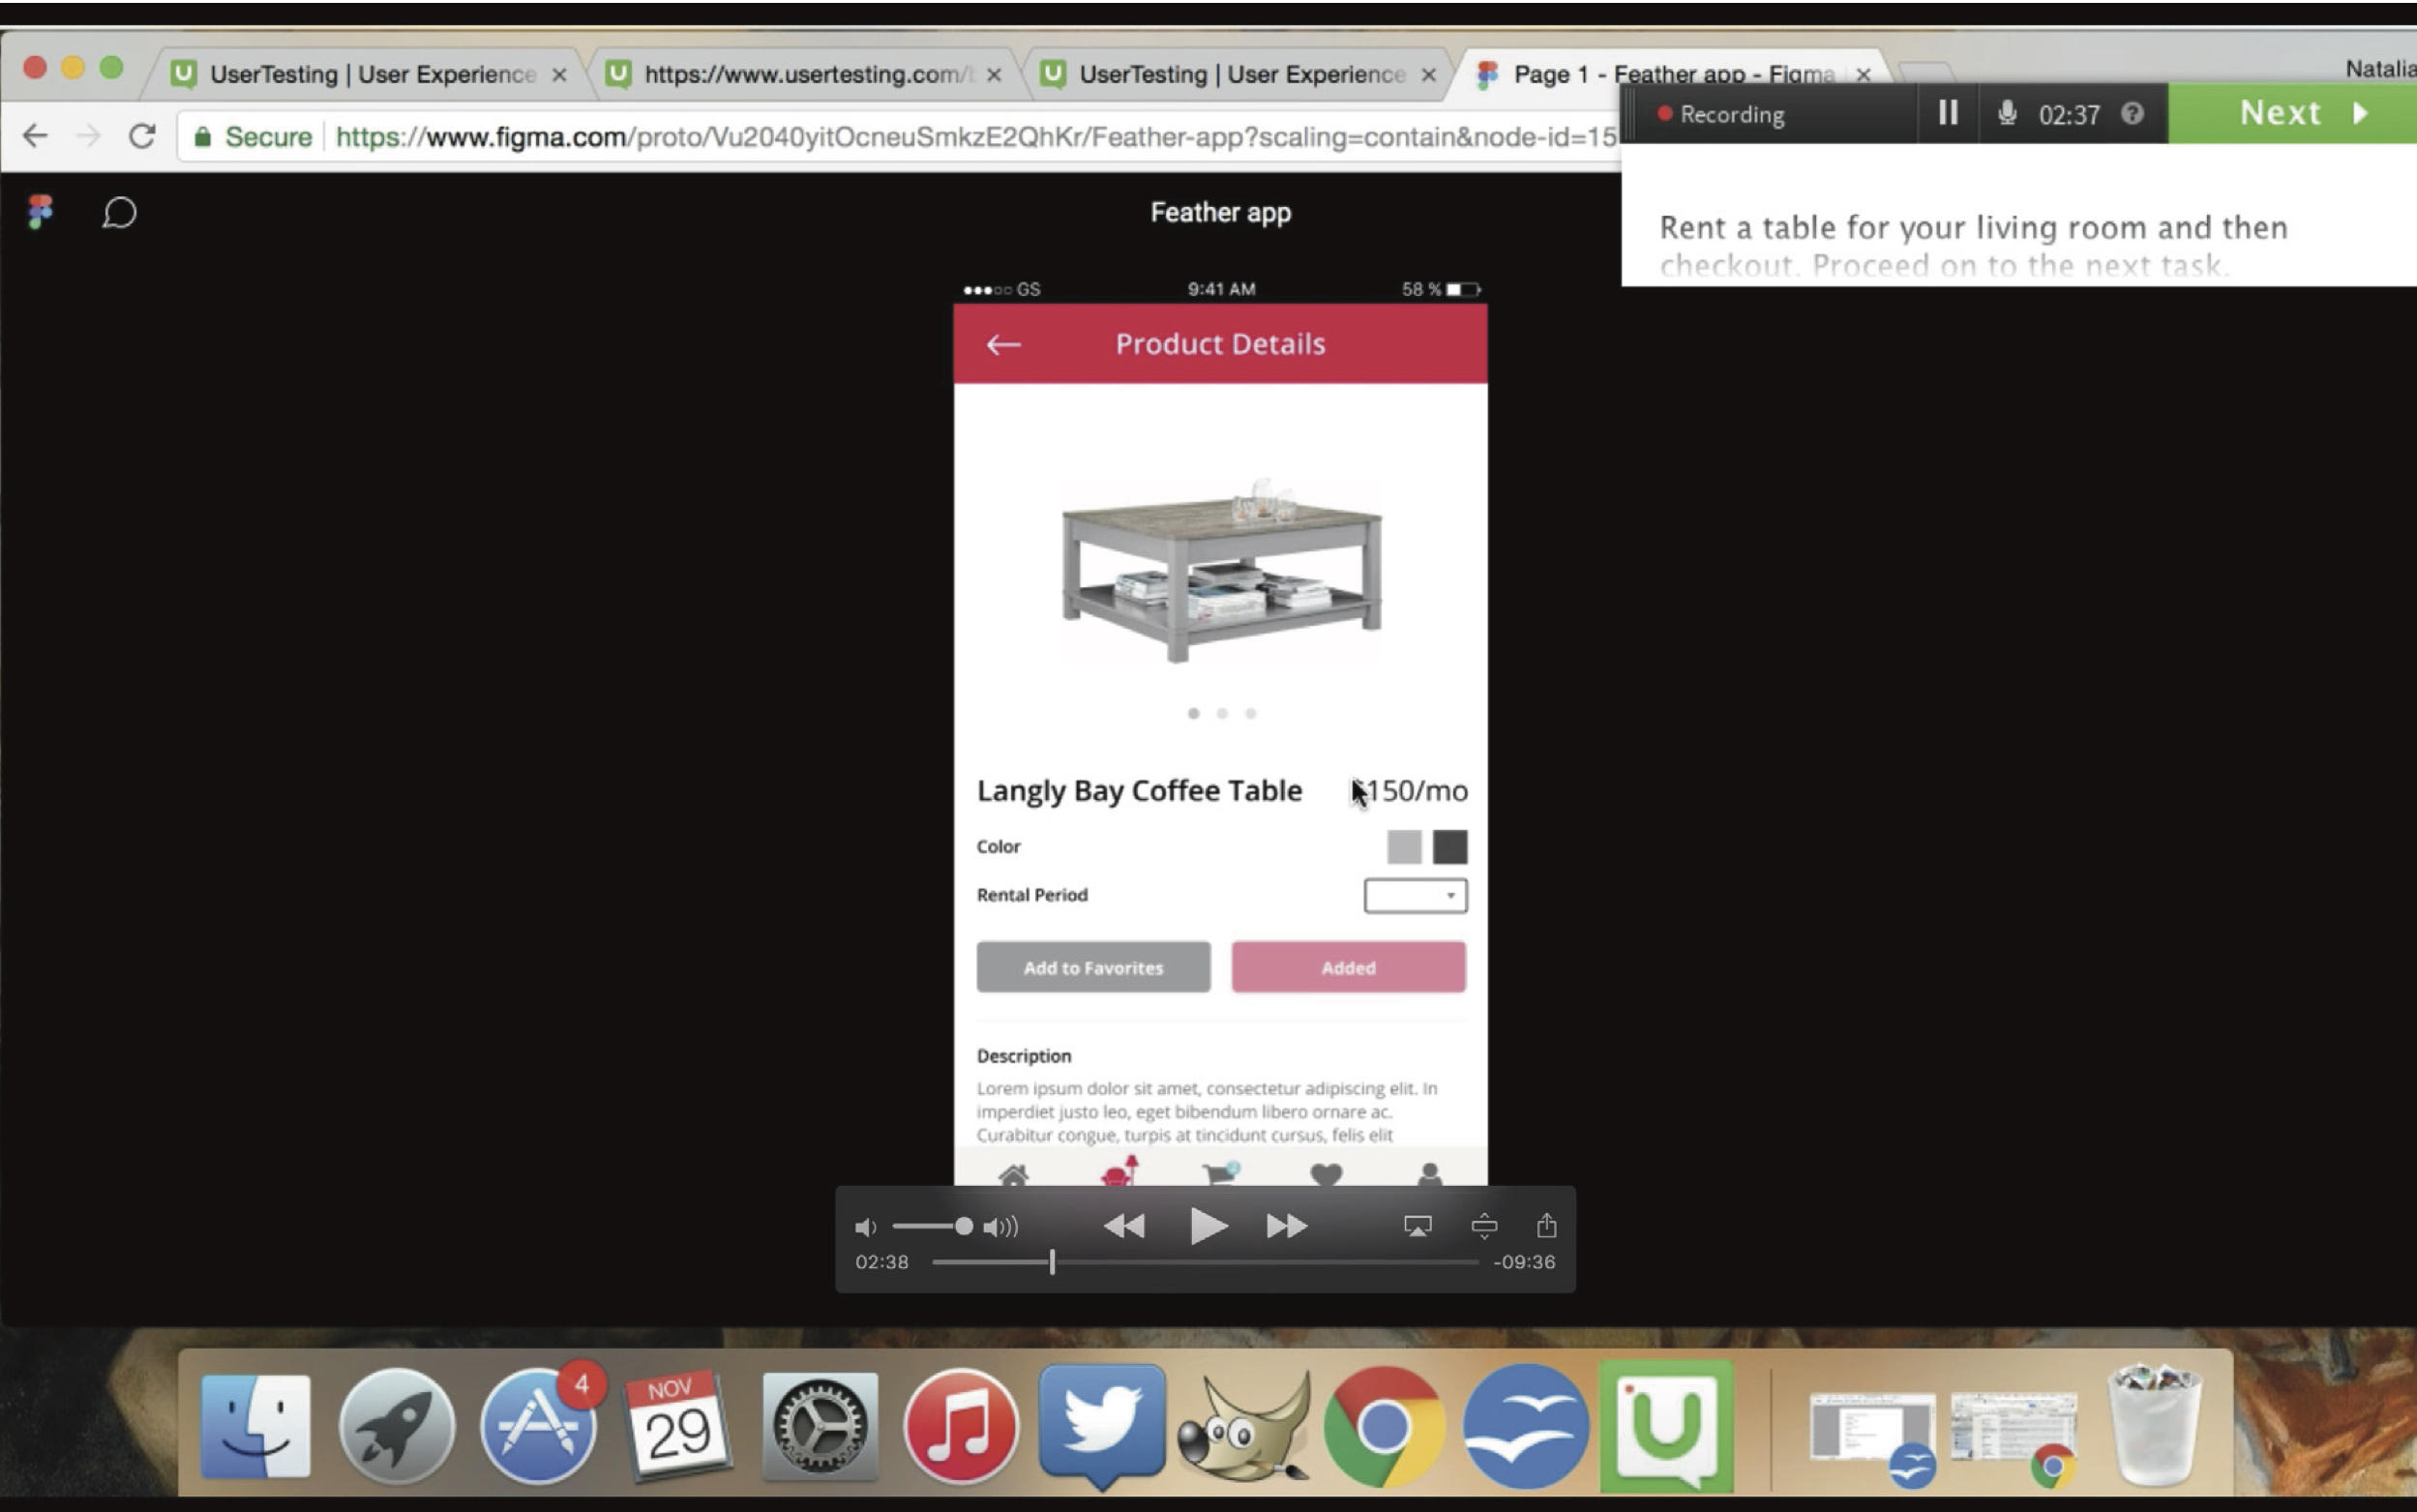Open Calendar from the Dock

(x=679, y=1427)
